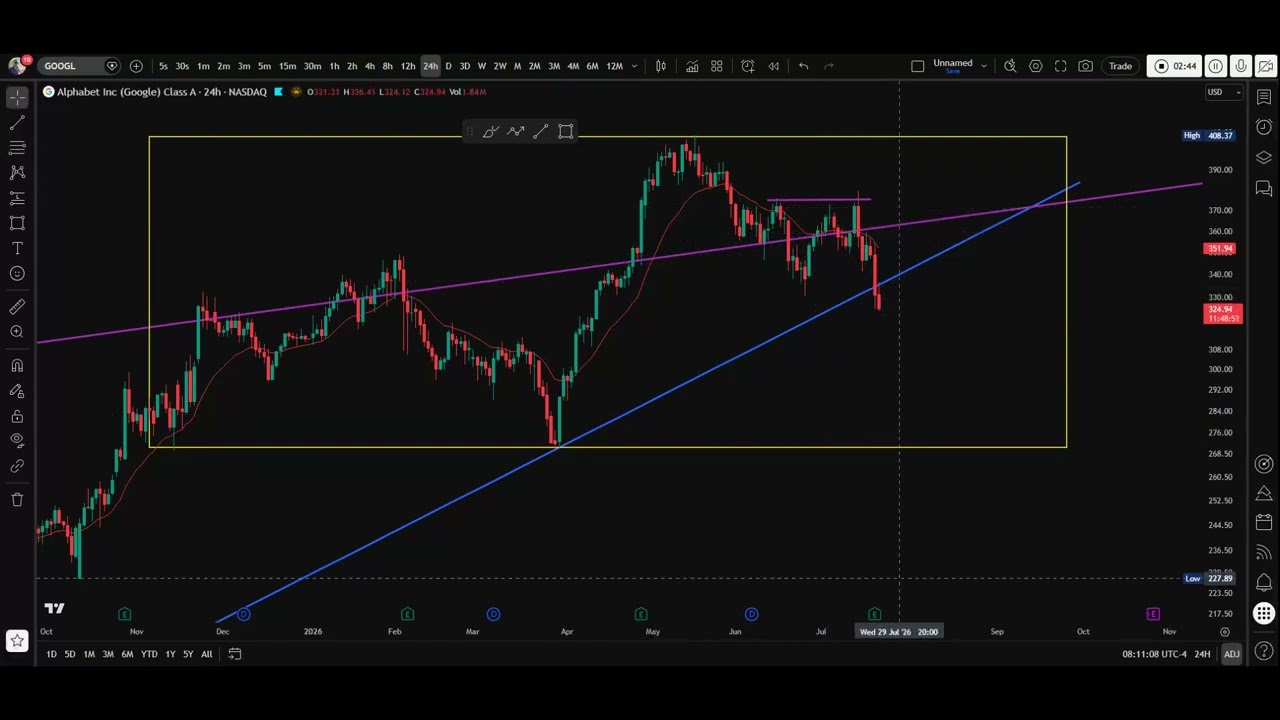Toggle lock all drawings
Viewport: 1280px width, 720px height.
tap(17, 416)
